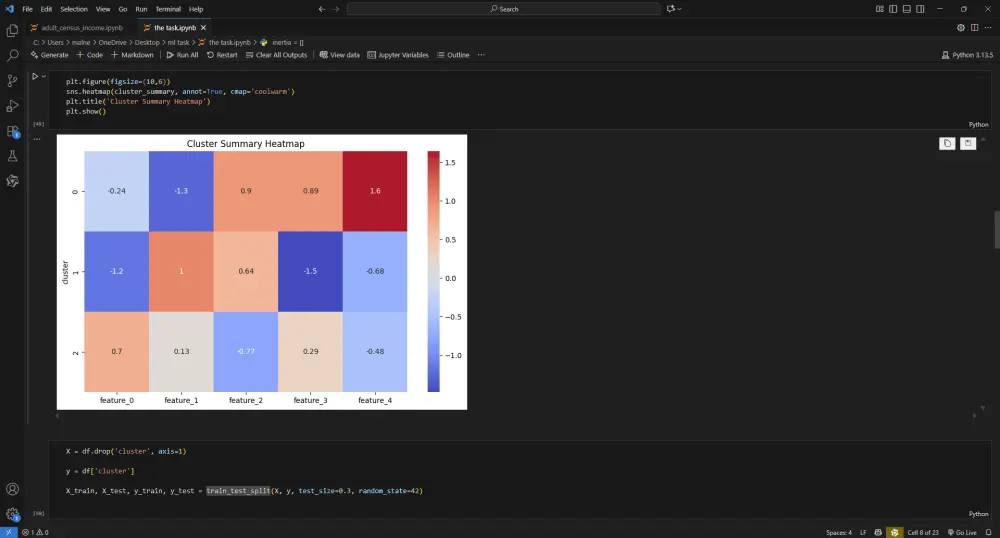Open the Accounts menu in activity bar
Image resolution: width=1000 pixels, height=538 pixels.
pos(12,489)
